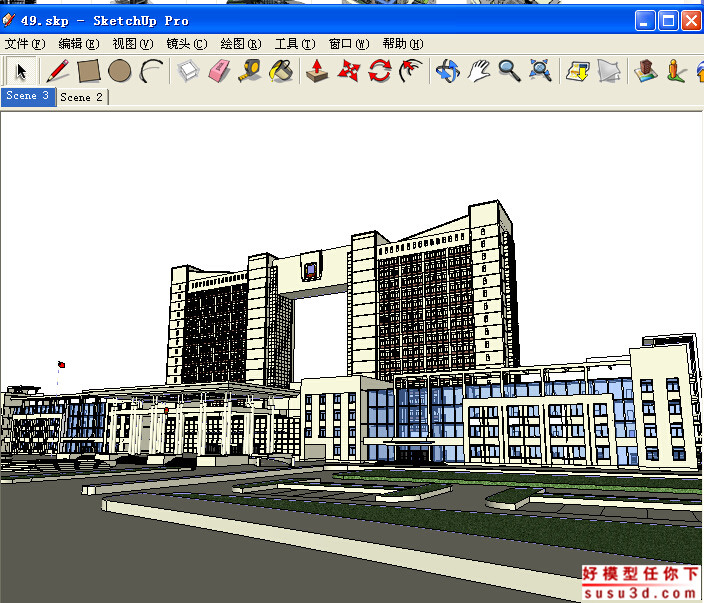The image size is (704, 603).
Task: Select the Rotate tool
Action: point(380,71)
